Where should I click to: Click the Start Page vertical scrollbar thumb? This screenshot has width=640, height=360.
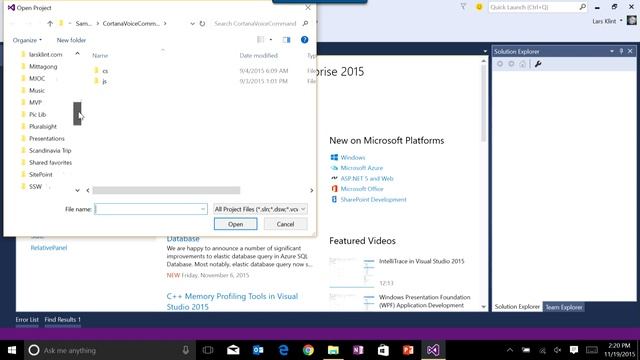pos(484,102)
